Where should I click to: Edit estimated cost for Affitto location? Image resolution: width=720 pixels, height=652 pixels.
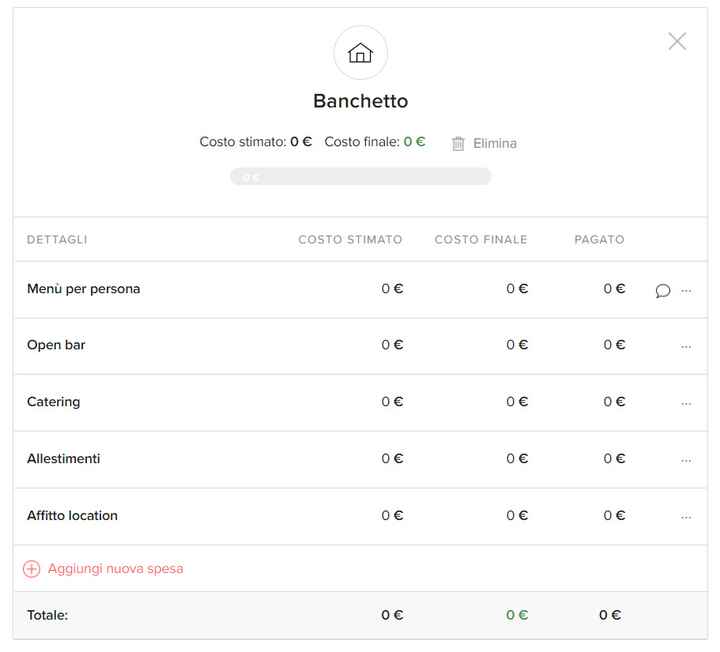pos(392,516)
